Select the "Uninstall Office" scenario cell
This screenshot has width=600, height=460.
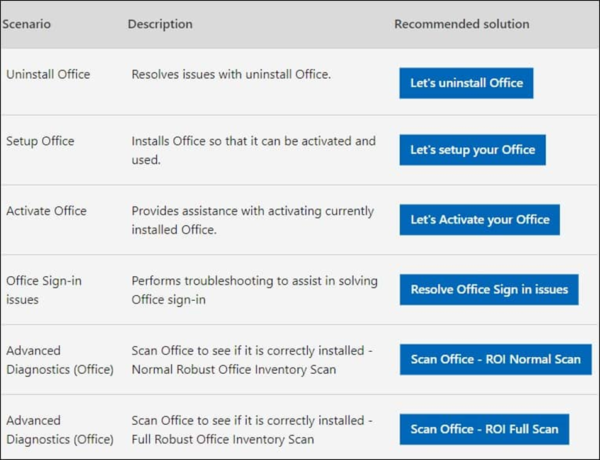48,75
